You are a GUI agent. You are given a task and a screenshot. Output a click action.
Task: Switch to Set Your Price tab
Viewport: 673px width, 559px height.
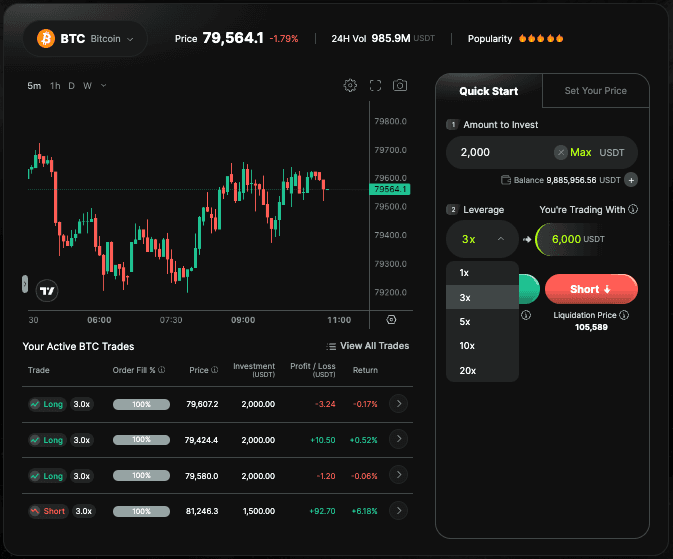click(x=595, y=91)
